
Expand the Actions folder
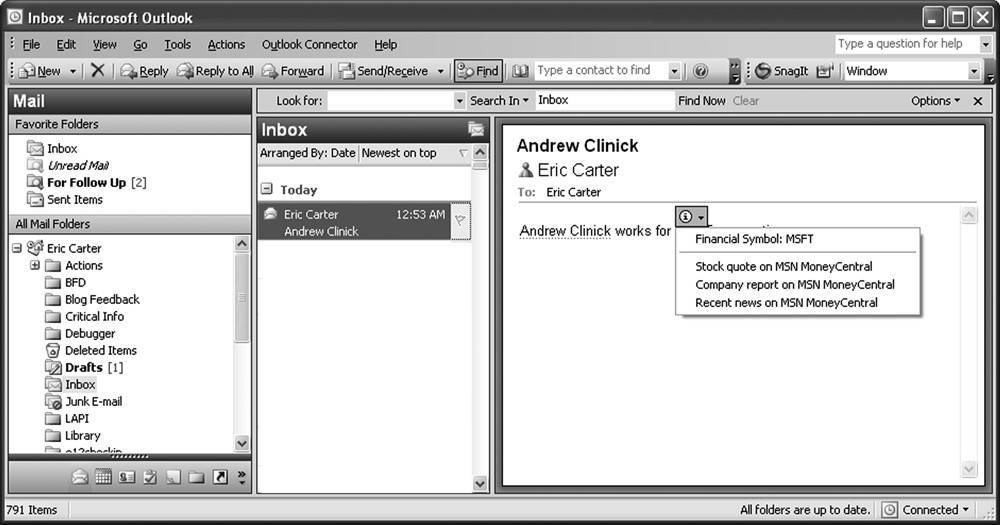pos(34,265)
